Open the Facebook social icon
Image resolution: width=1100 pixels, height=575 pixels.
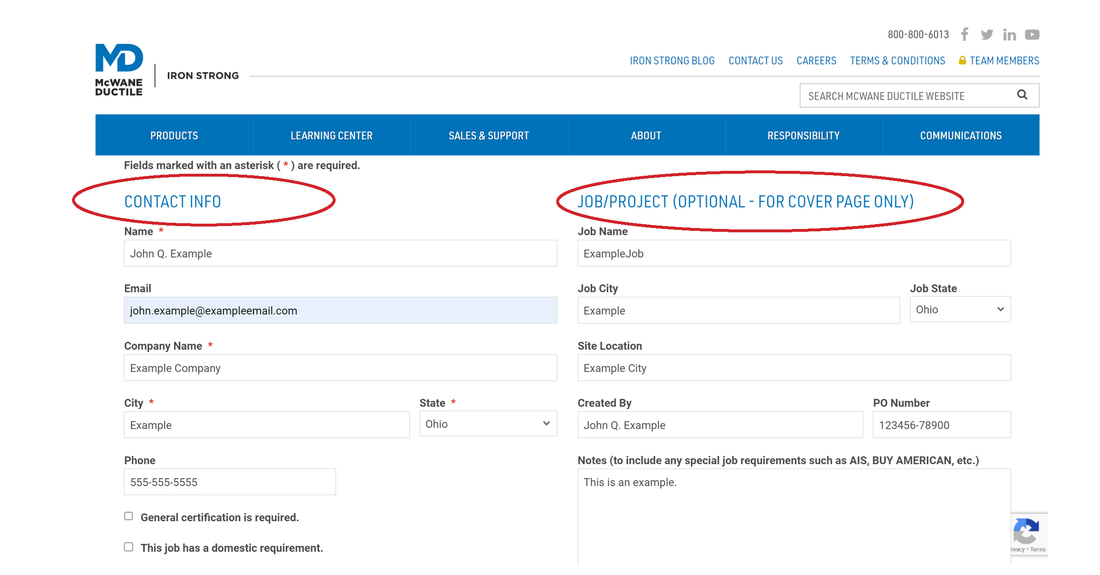point(964,34)
